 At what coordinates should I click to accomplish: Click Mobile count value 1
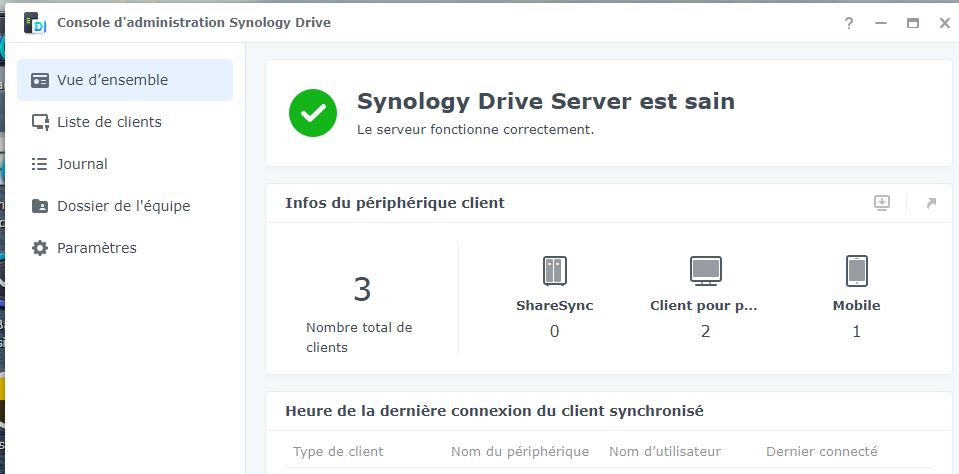[x=856, y=331]
